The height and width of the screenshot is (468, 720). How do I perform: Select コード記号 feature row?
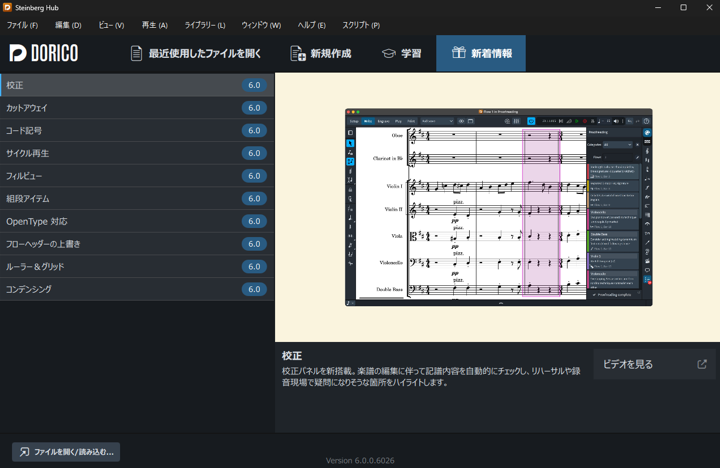pyautogui.click(x=137, y=130)
